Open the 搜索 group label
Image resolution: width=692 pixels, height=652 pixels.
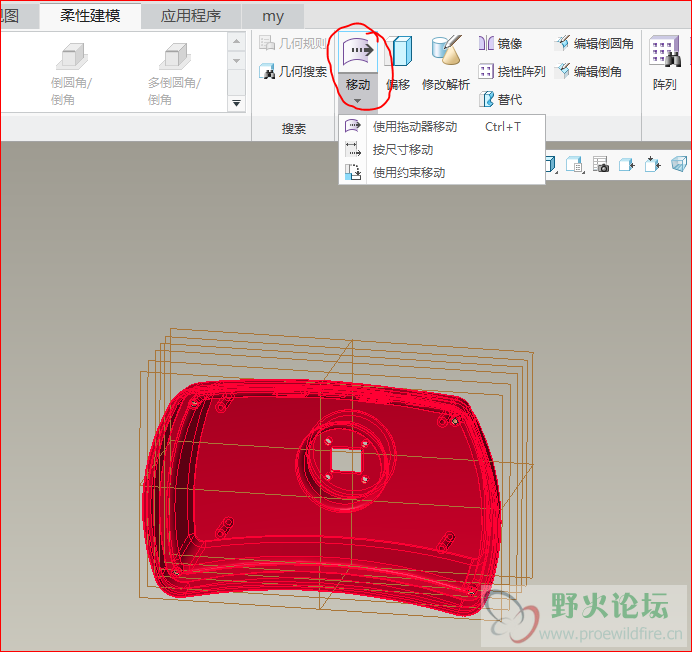pos(294,129)
